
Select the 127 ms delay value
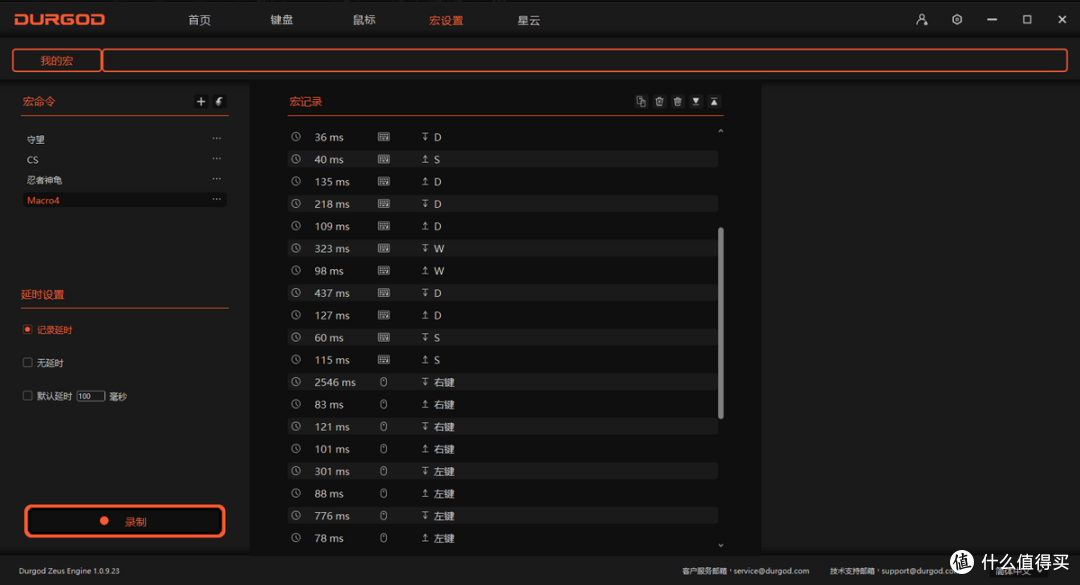(332, 316)
